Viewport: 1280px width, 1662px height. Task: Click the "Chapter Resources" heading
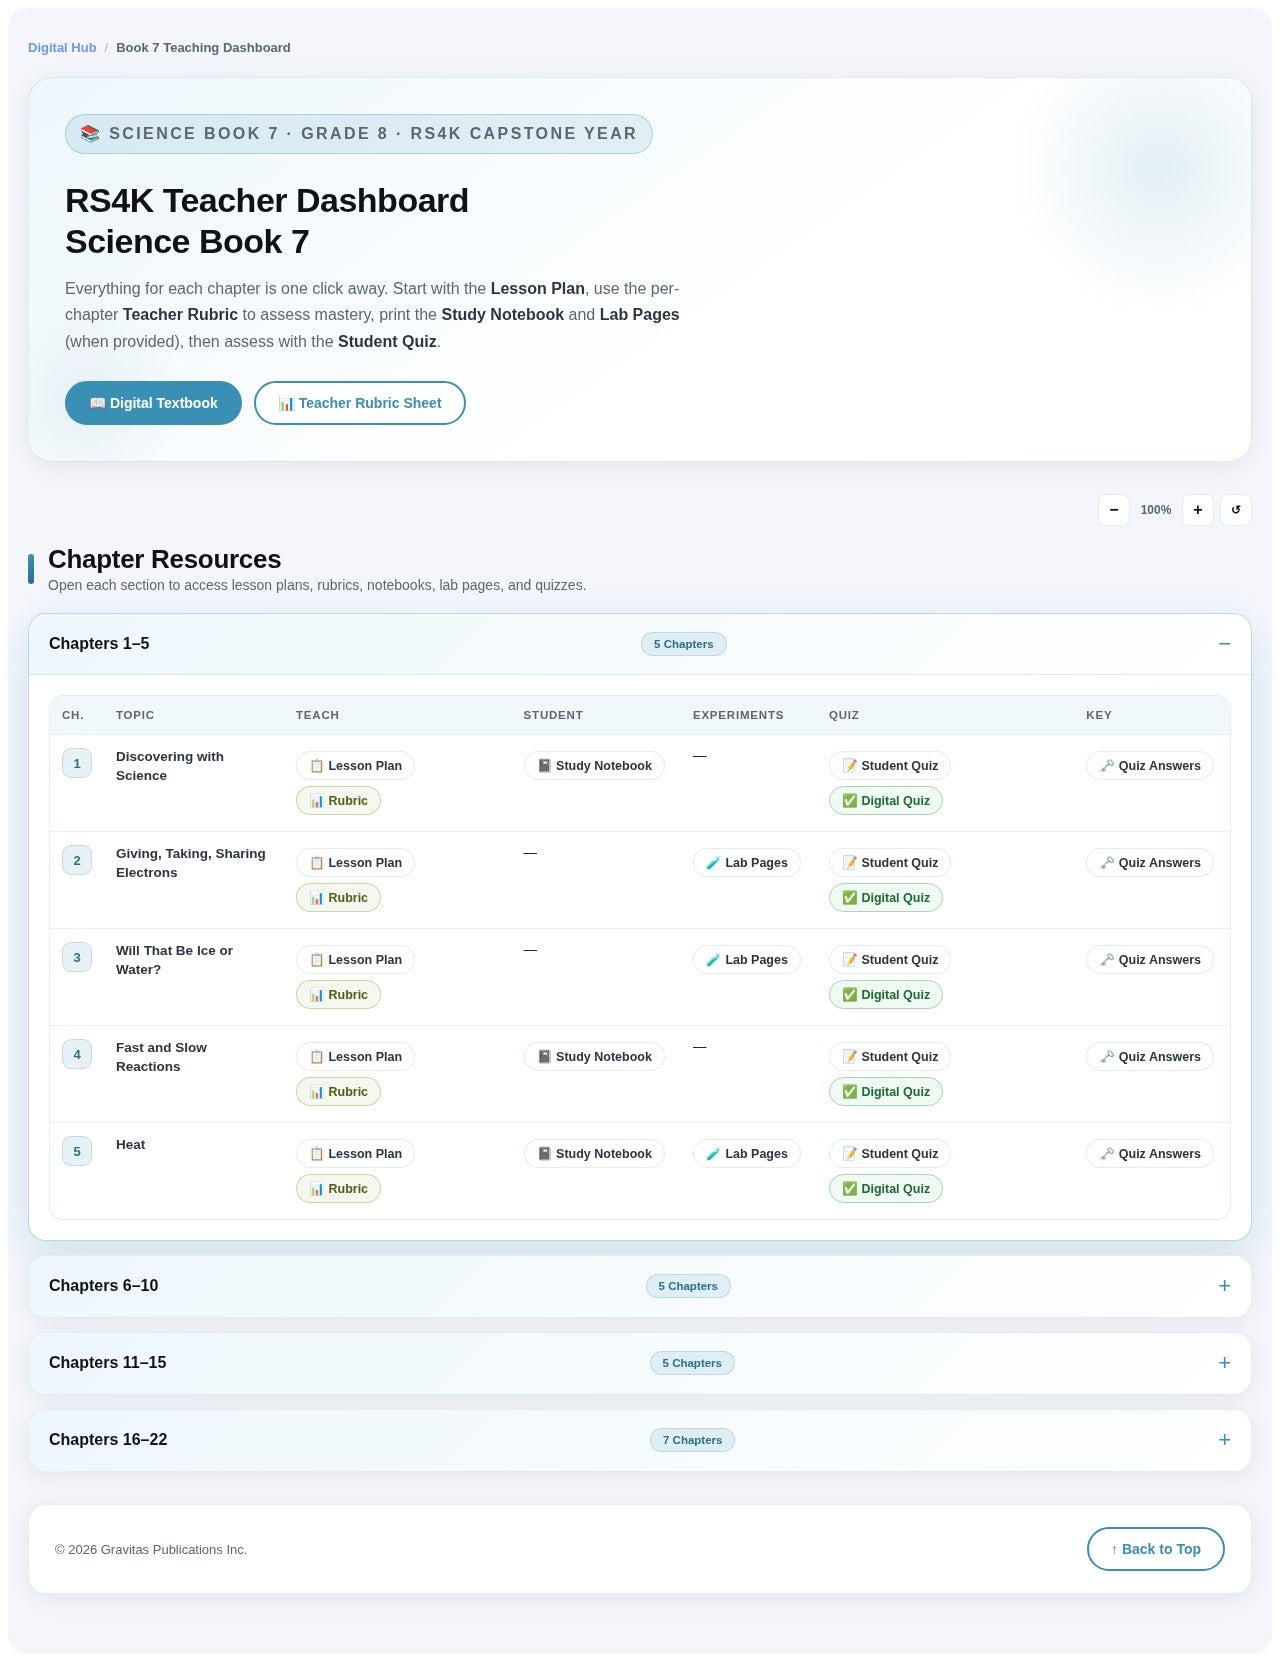pos(165,559)
